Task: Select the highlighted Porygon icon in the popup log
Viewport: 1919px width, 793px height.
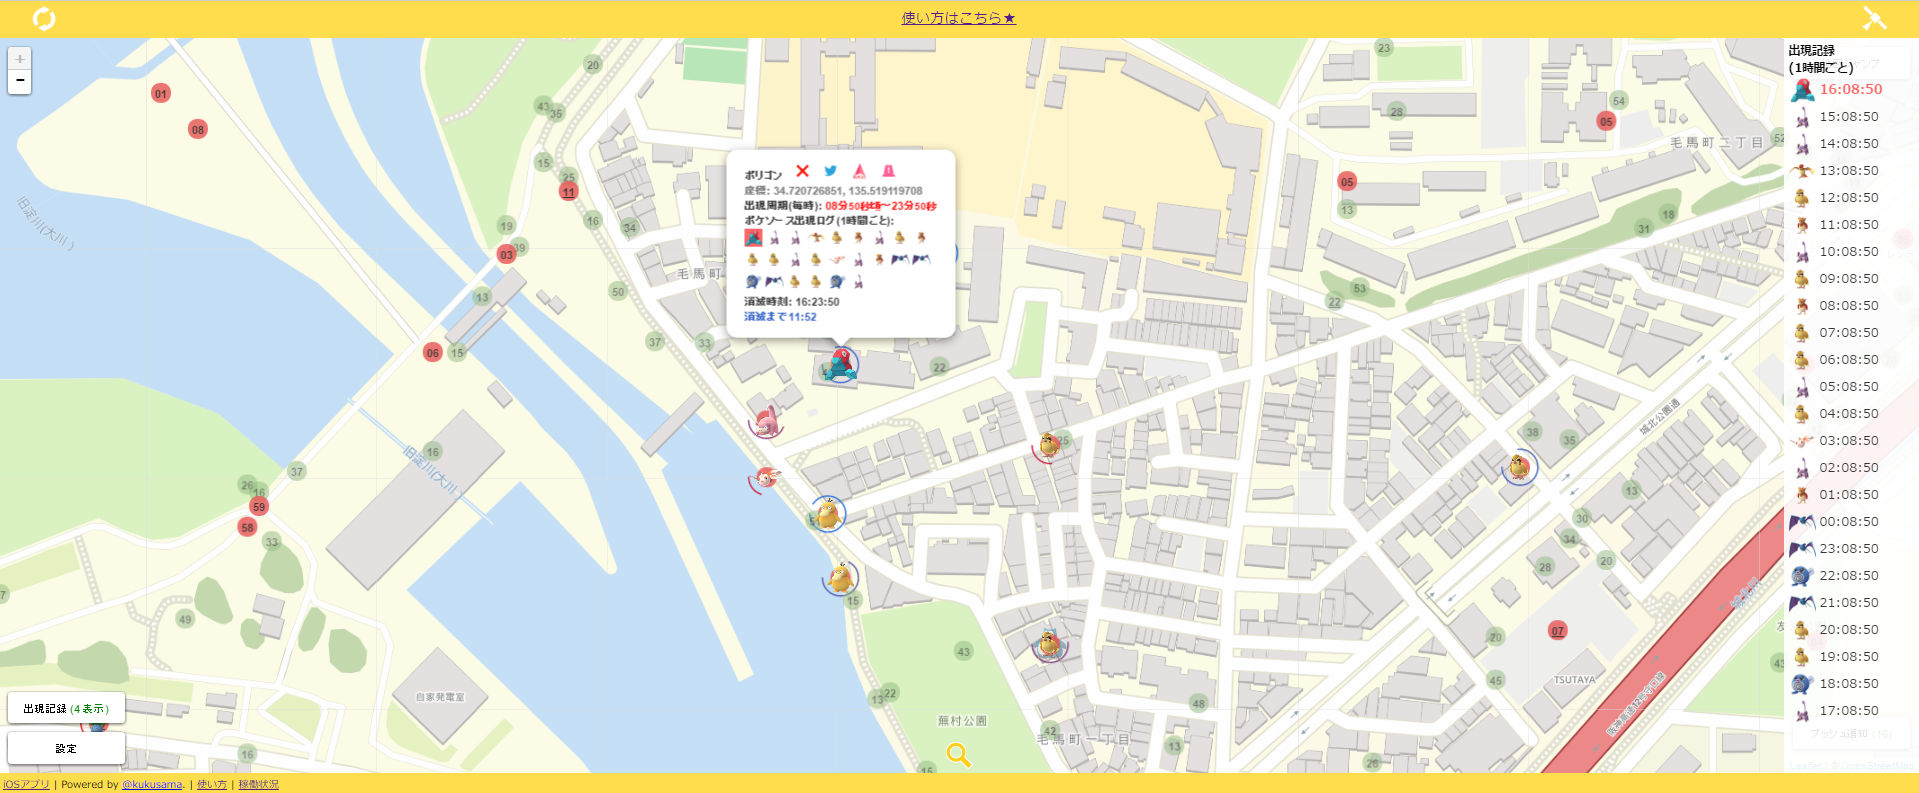Action: click(753, 237)
